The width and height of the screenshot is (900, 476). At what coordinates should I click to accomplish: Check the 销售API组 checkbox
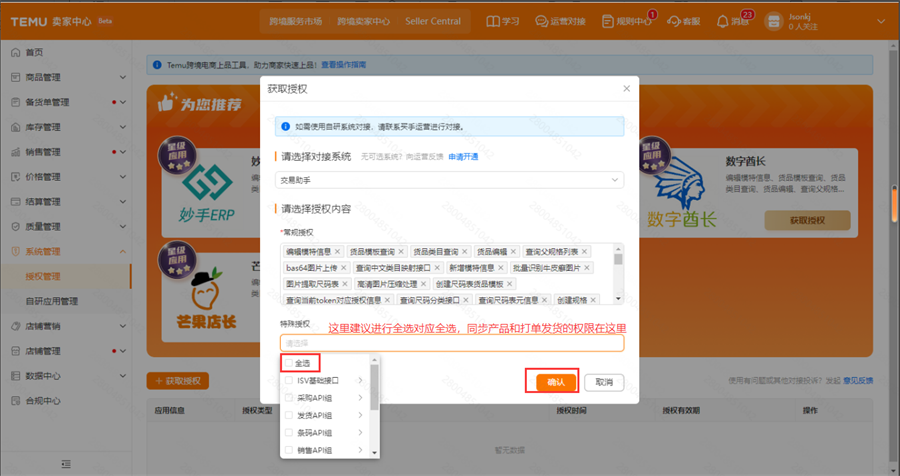[289, 450]
